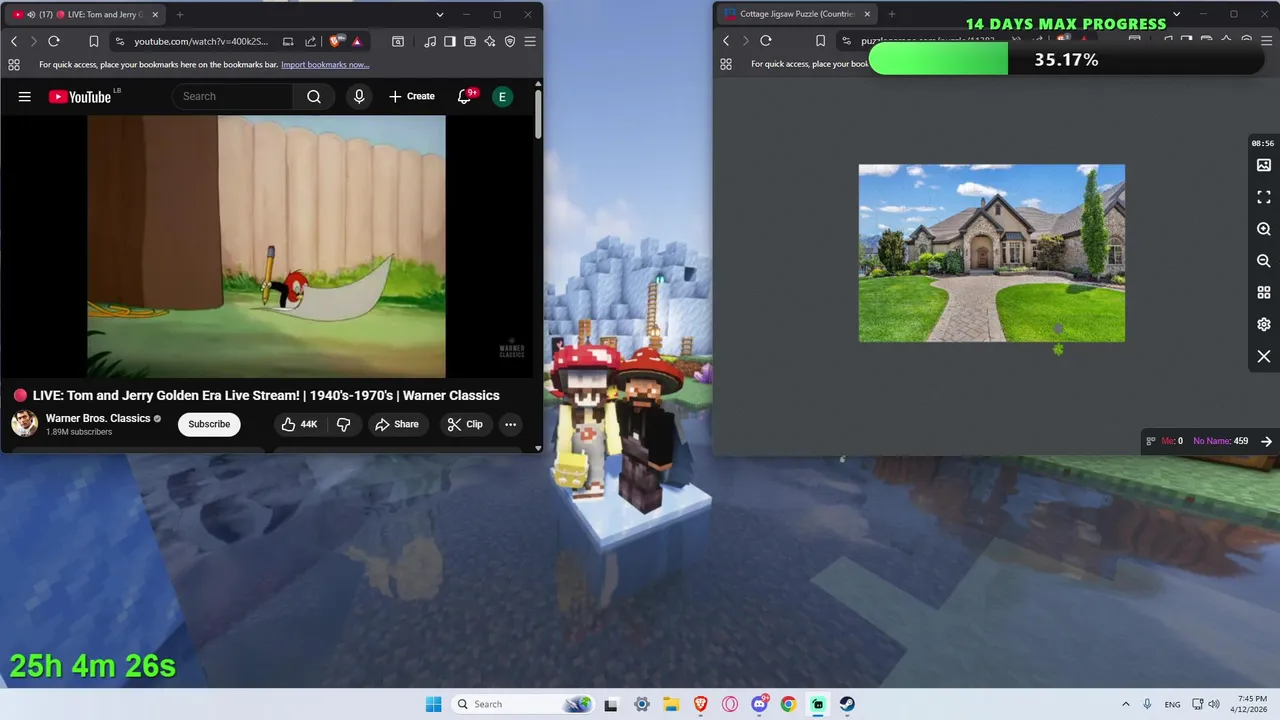Screen dimensions: 1280x720
Task: Click the Warner Bros. Classics channel name
Action: [98, 418]
